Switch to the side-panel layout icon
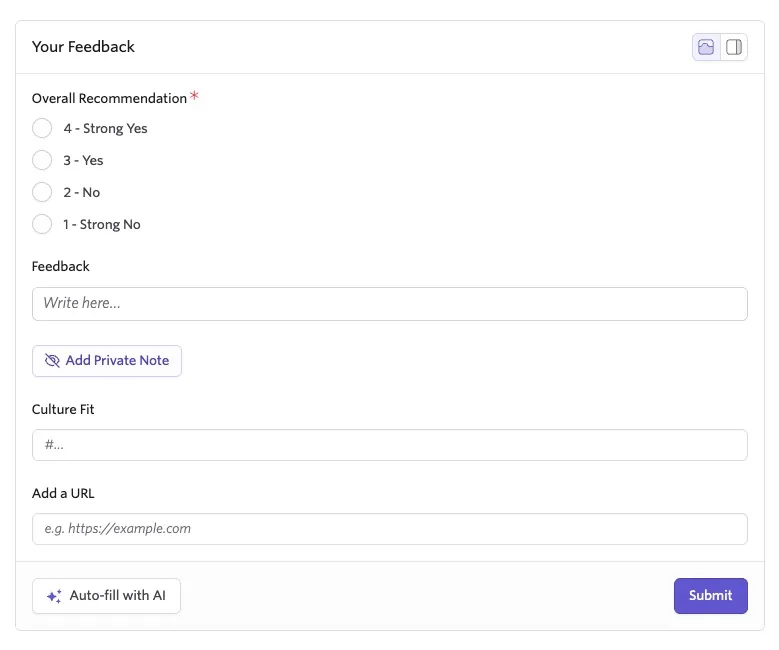This screenshot has width=779, height=650. pos(734,47)
